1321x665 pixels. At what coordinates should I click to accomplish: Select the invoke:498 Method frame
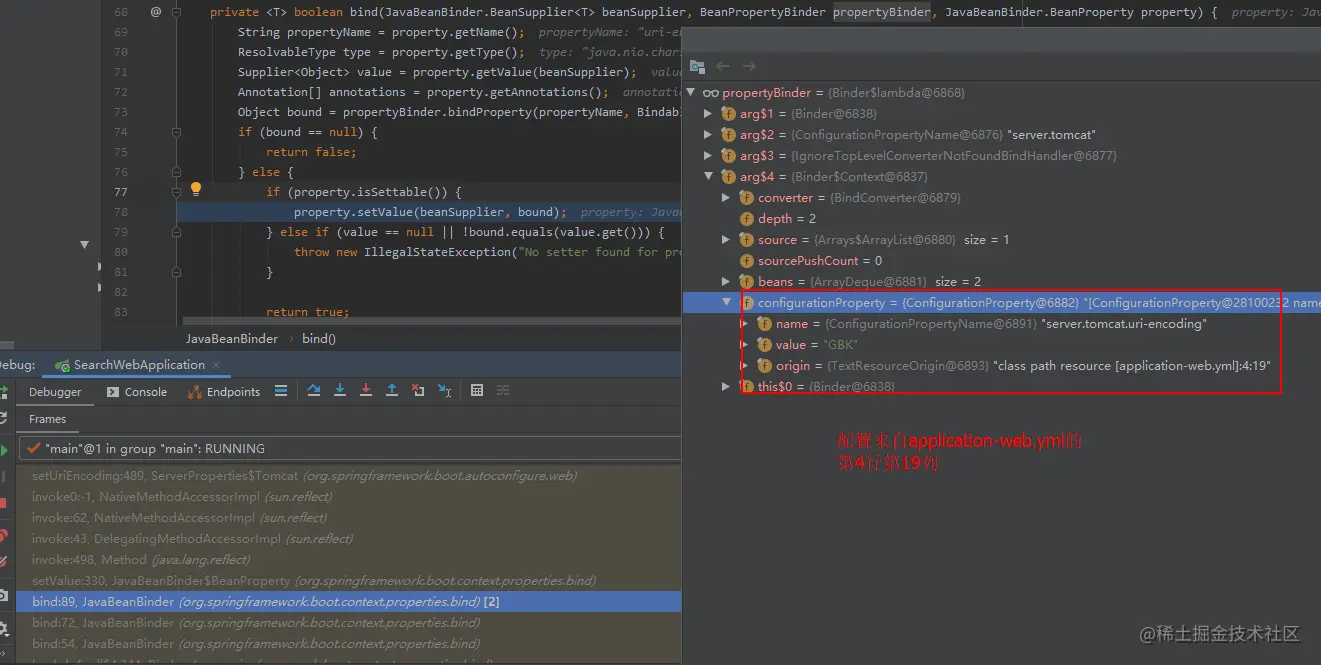point(349,560)
